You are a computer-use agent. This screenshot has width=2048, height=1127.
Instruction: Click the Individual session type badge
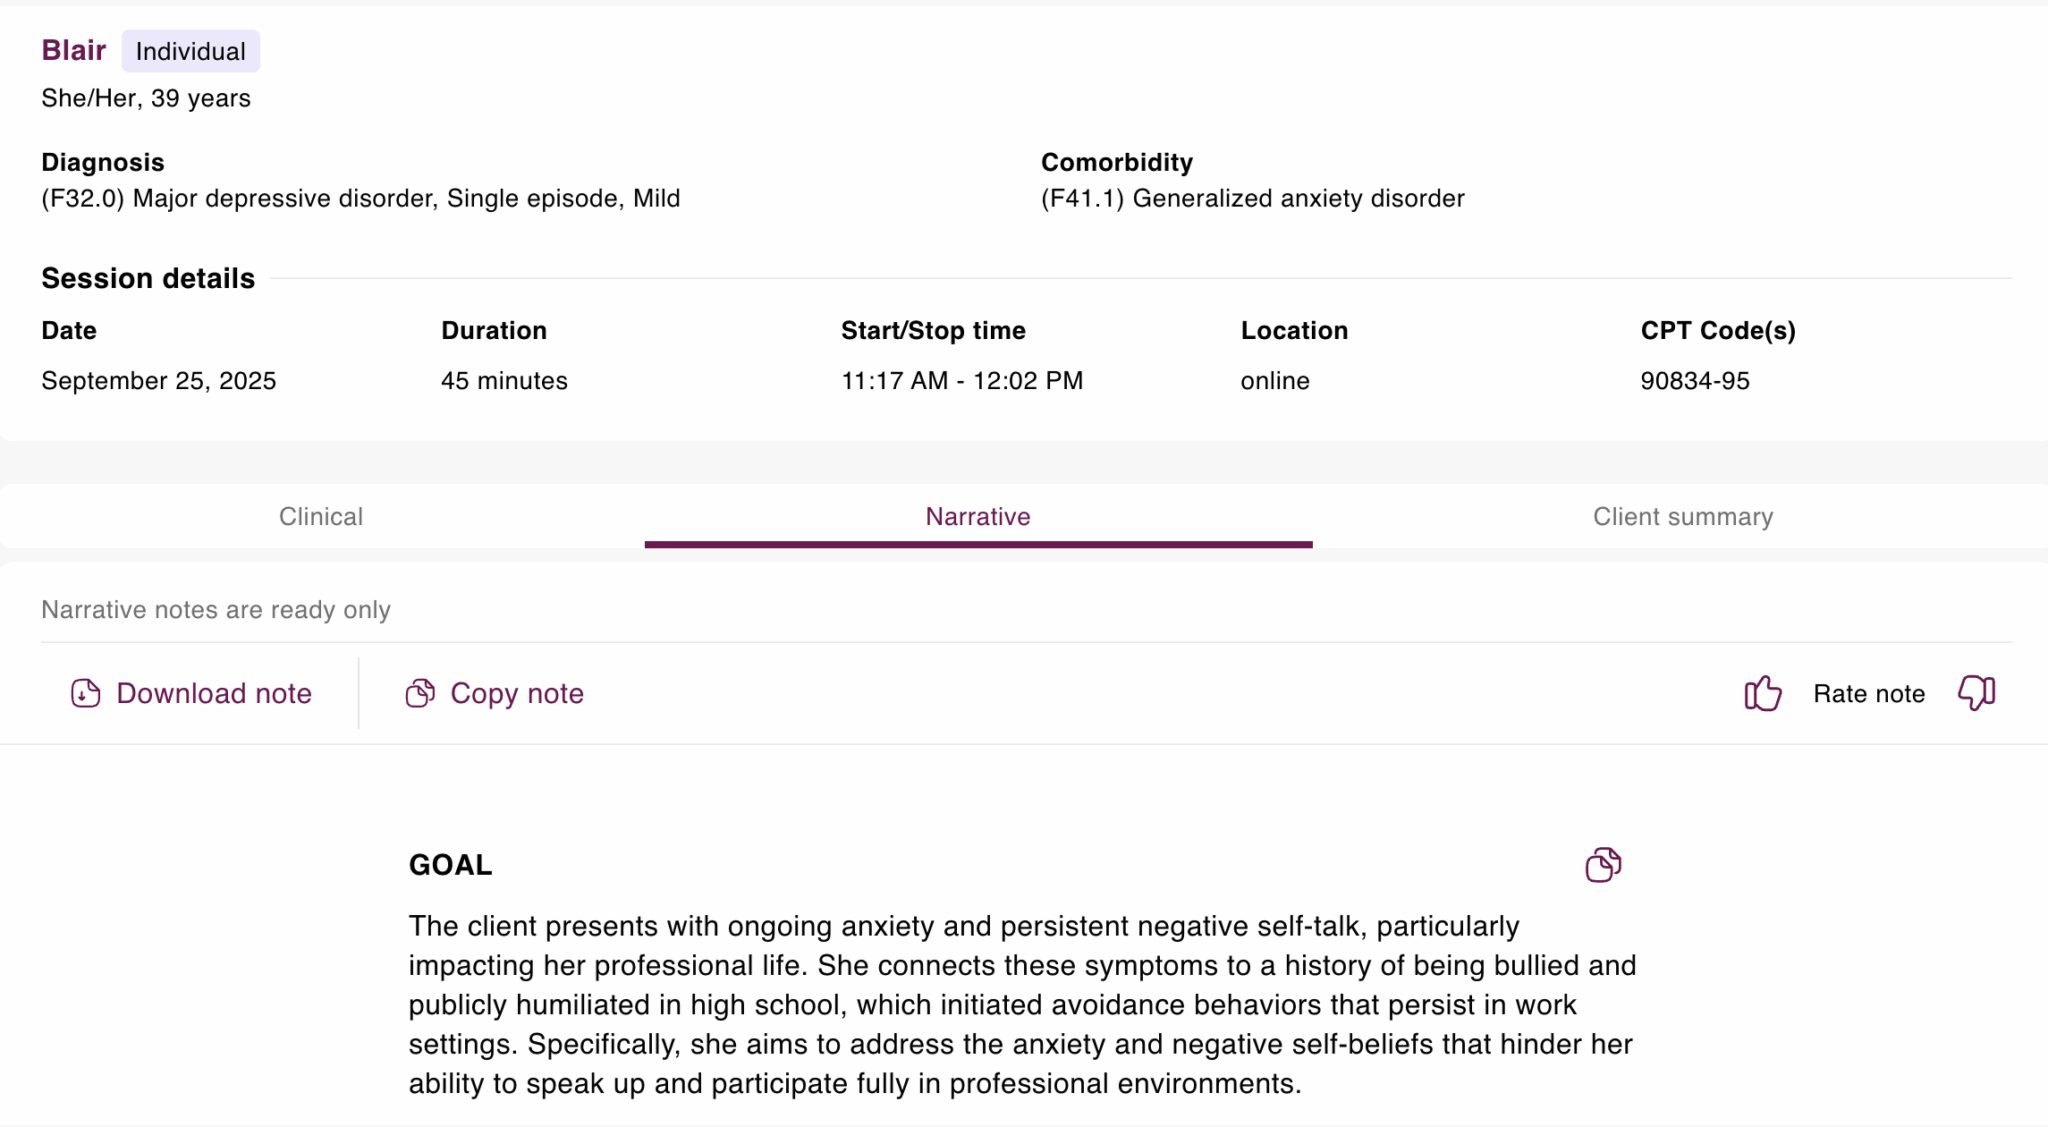pyautogui.click(x=191, y=52)
